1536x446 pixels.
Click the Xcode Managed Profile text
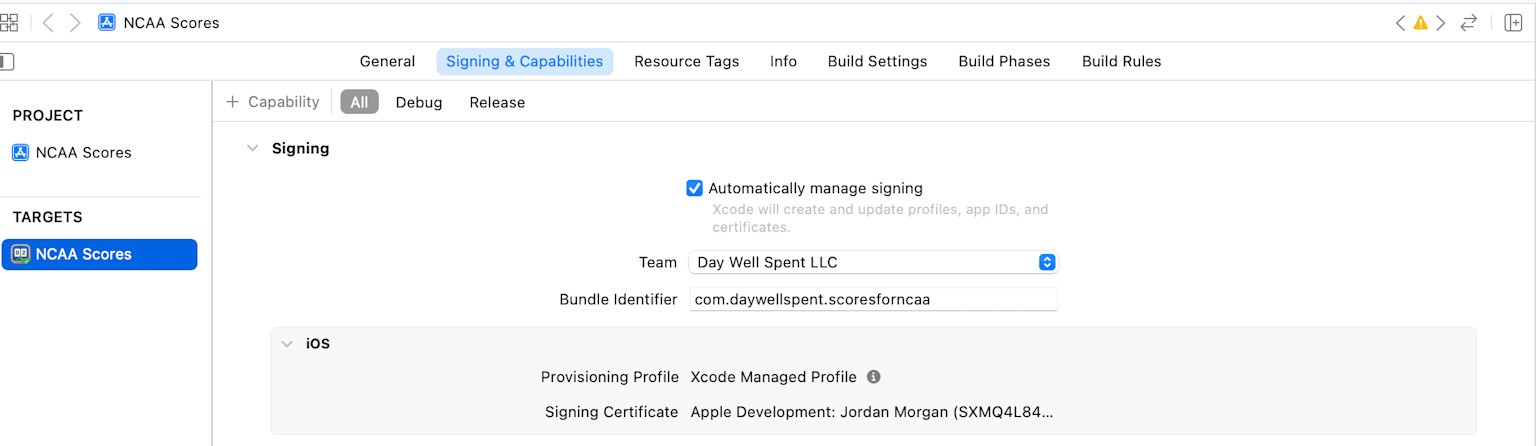774,377
